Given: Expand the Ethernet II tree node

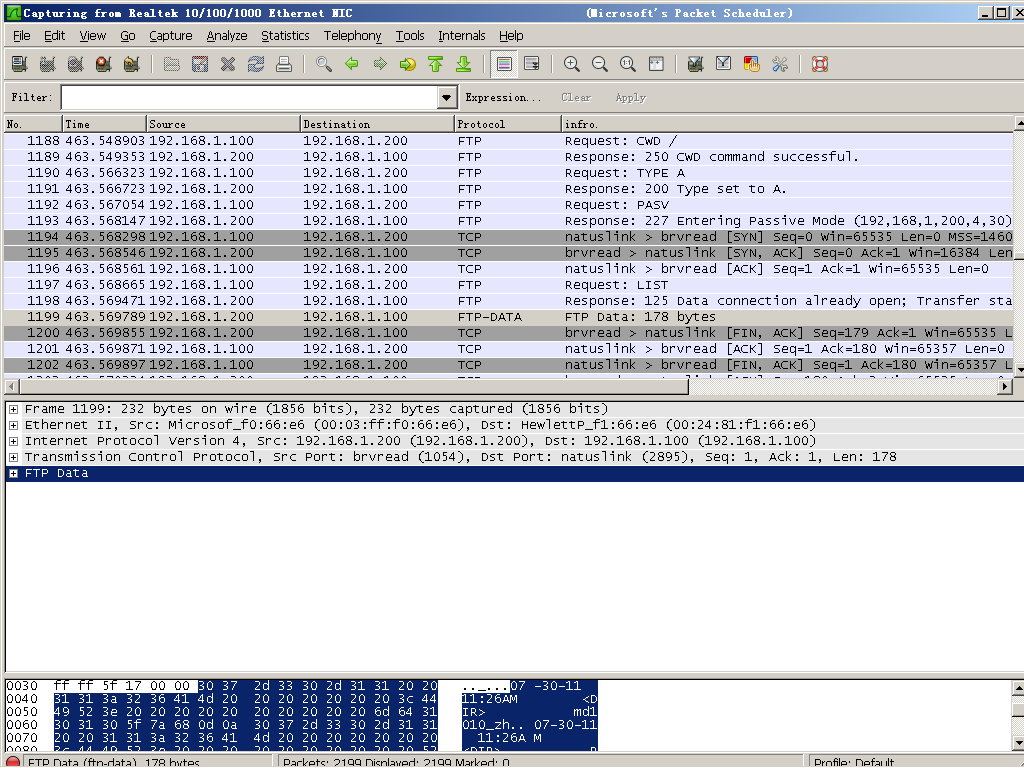Looking at the screenshot, I should [x=14, y=425].
